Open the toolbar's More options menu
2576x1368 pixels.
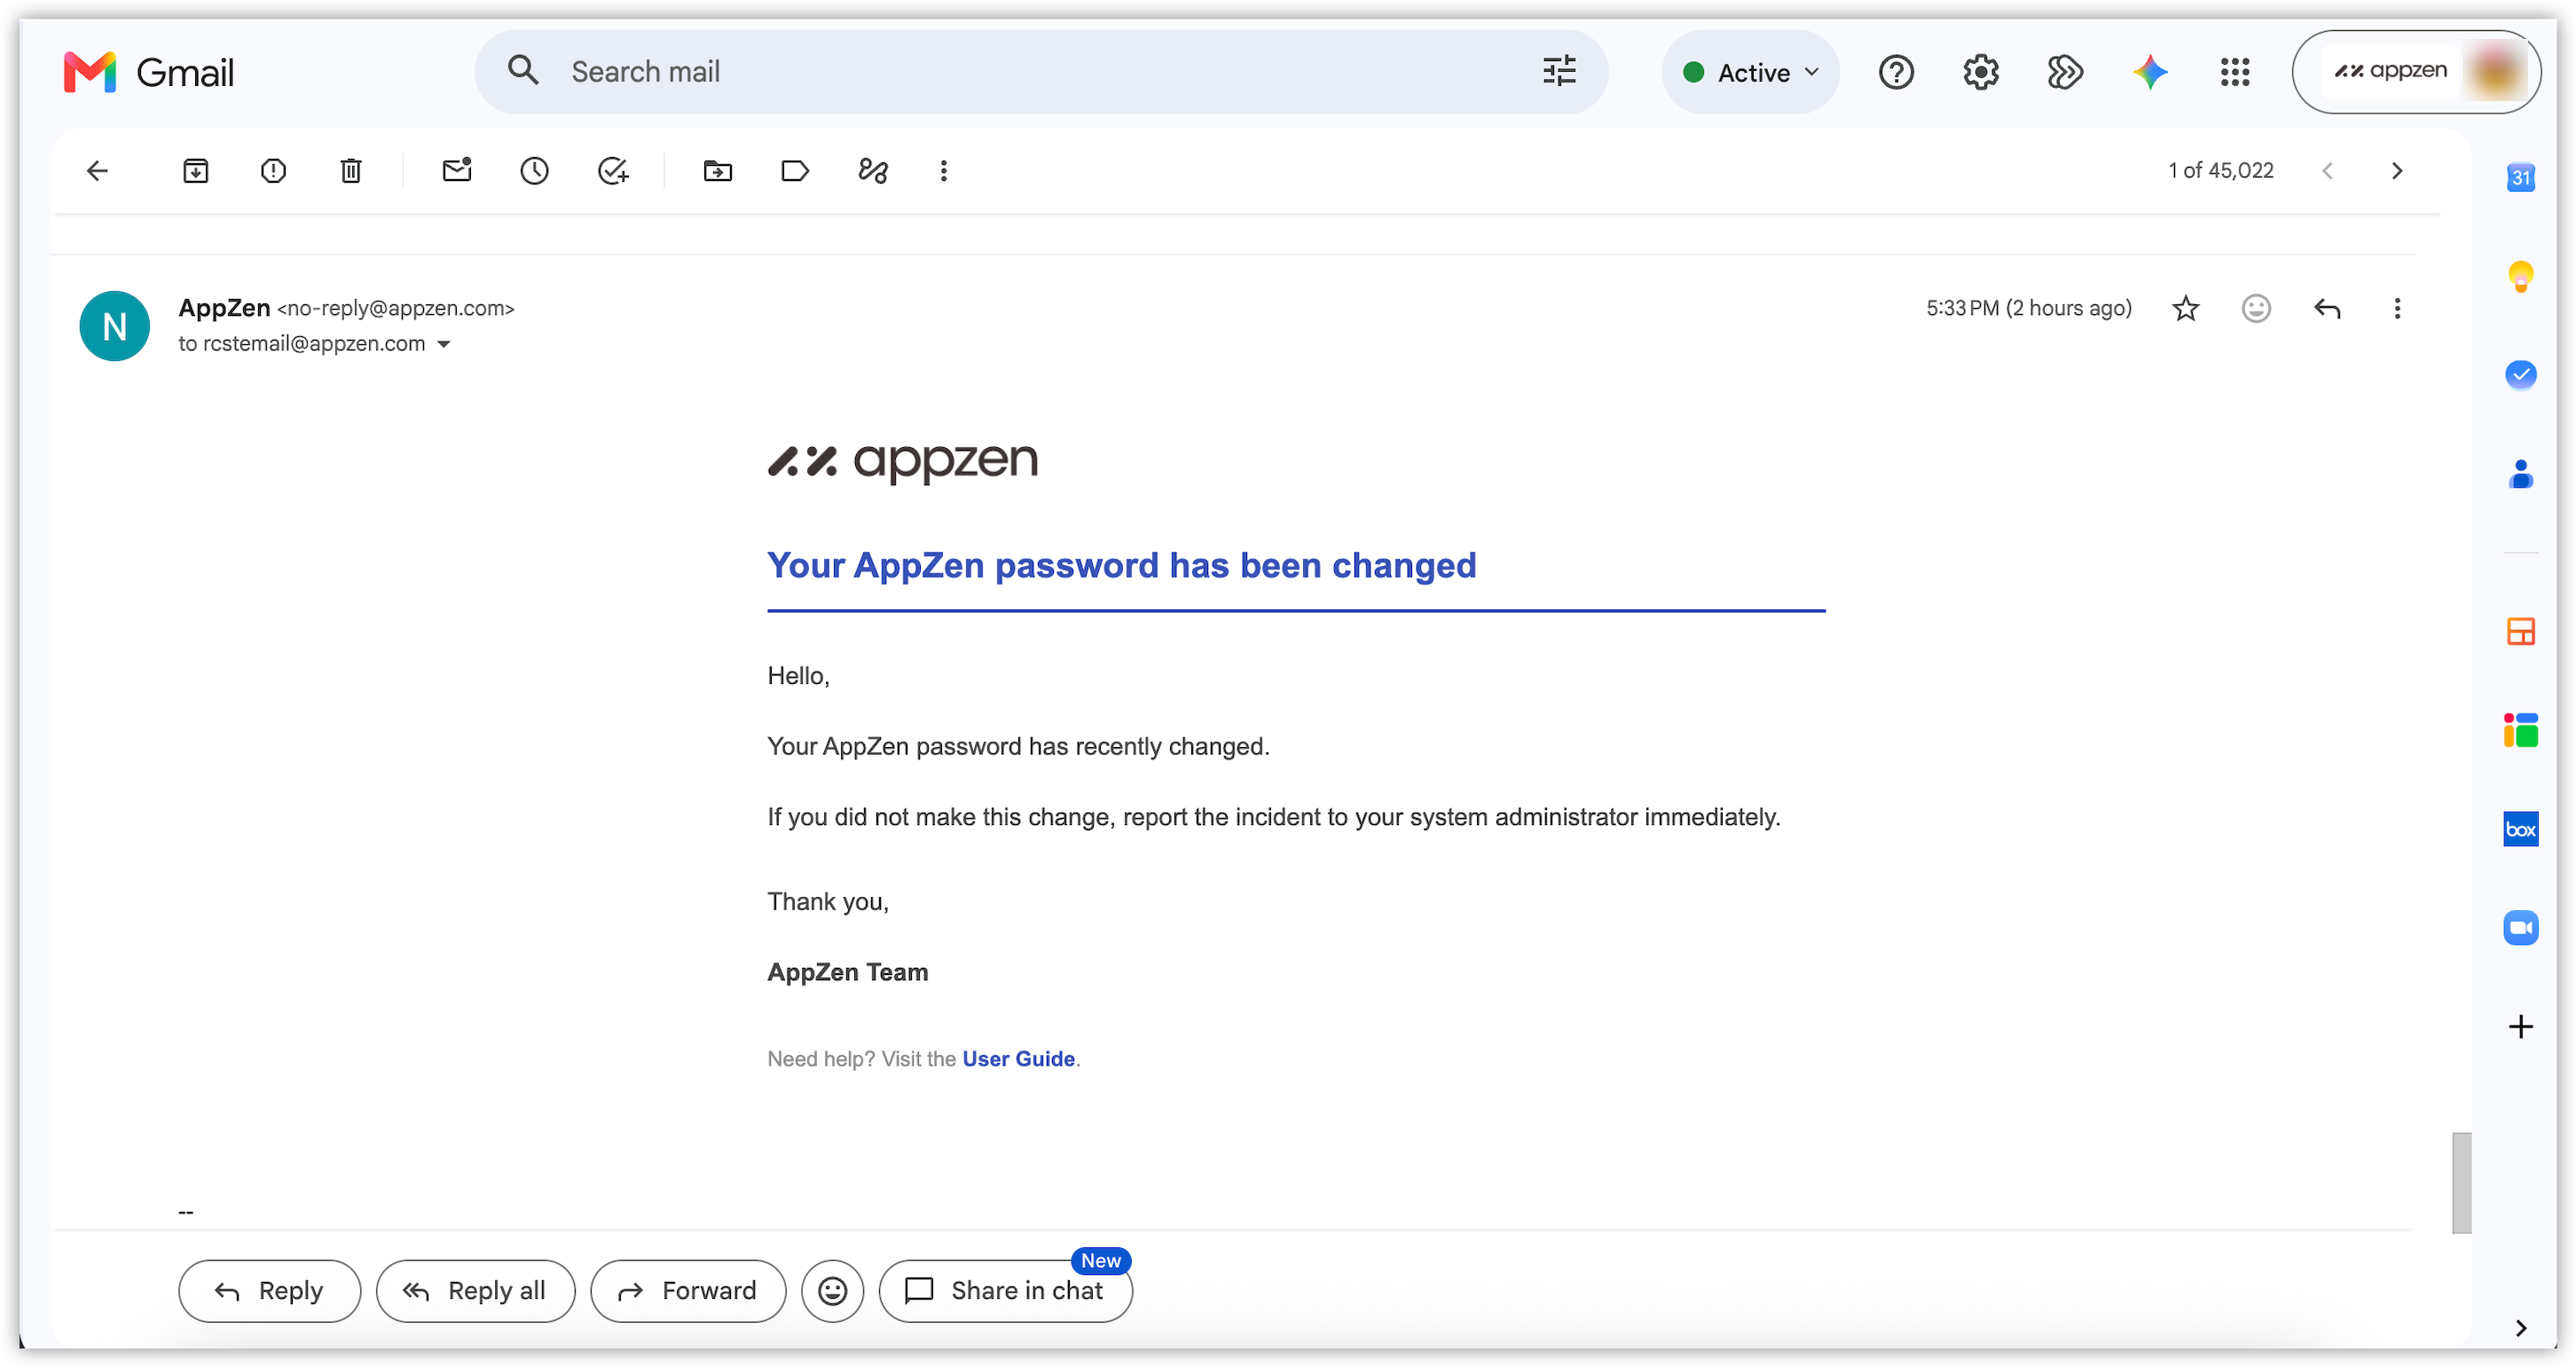[x=943, y=171]
